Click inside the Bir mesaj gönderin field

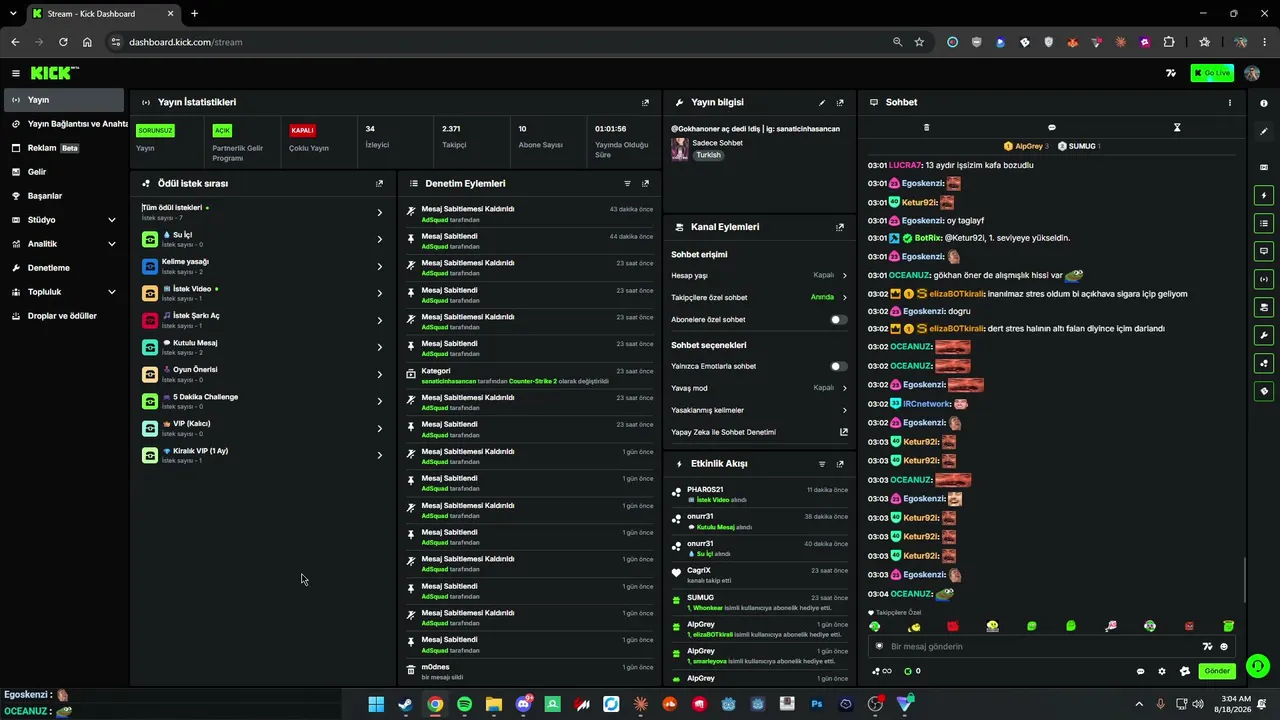pyautogui.click(x=1040, y=647)
